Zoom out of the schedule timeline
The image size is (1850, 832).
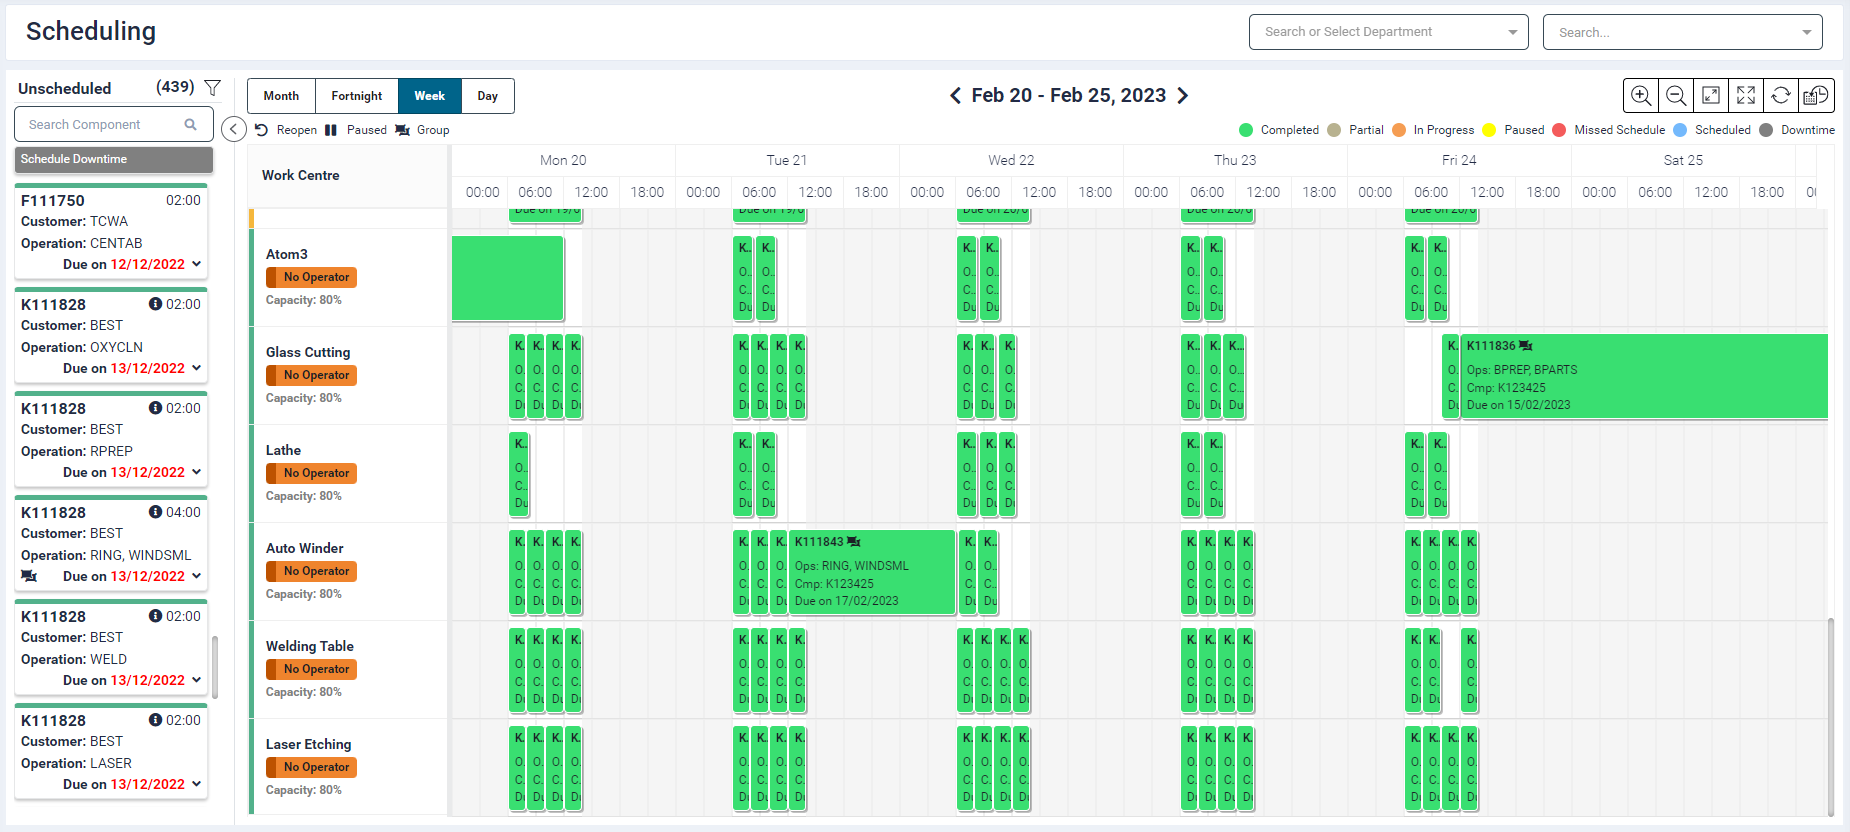tap(1676, 96)
